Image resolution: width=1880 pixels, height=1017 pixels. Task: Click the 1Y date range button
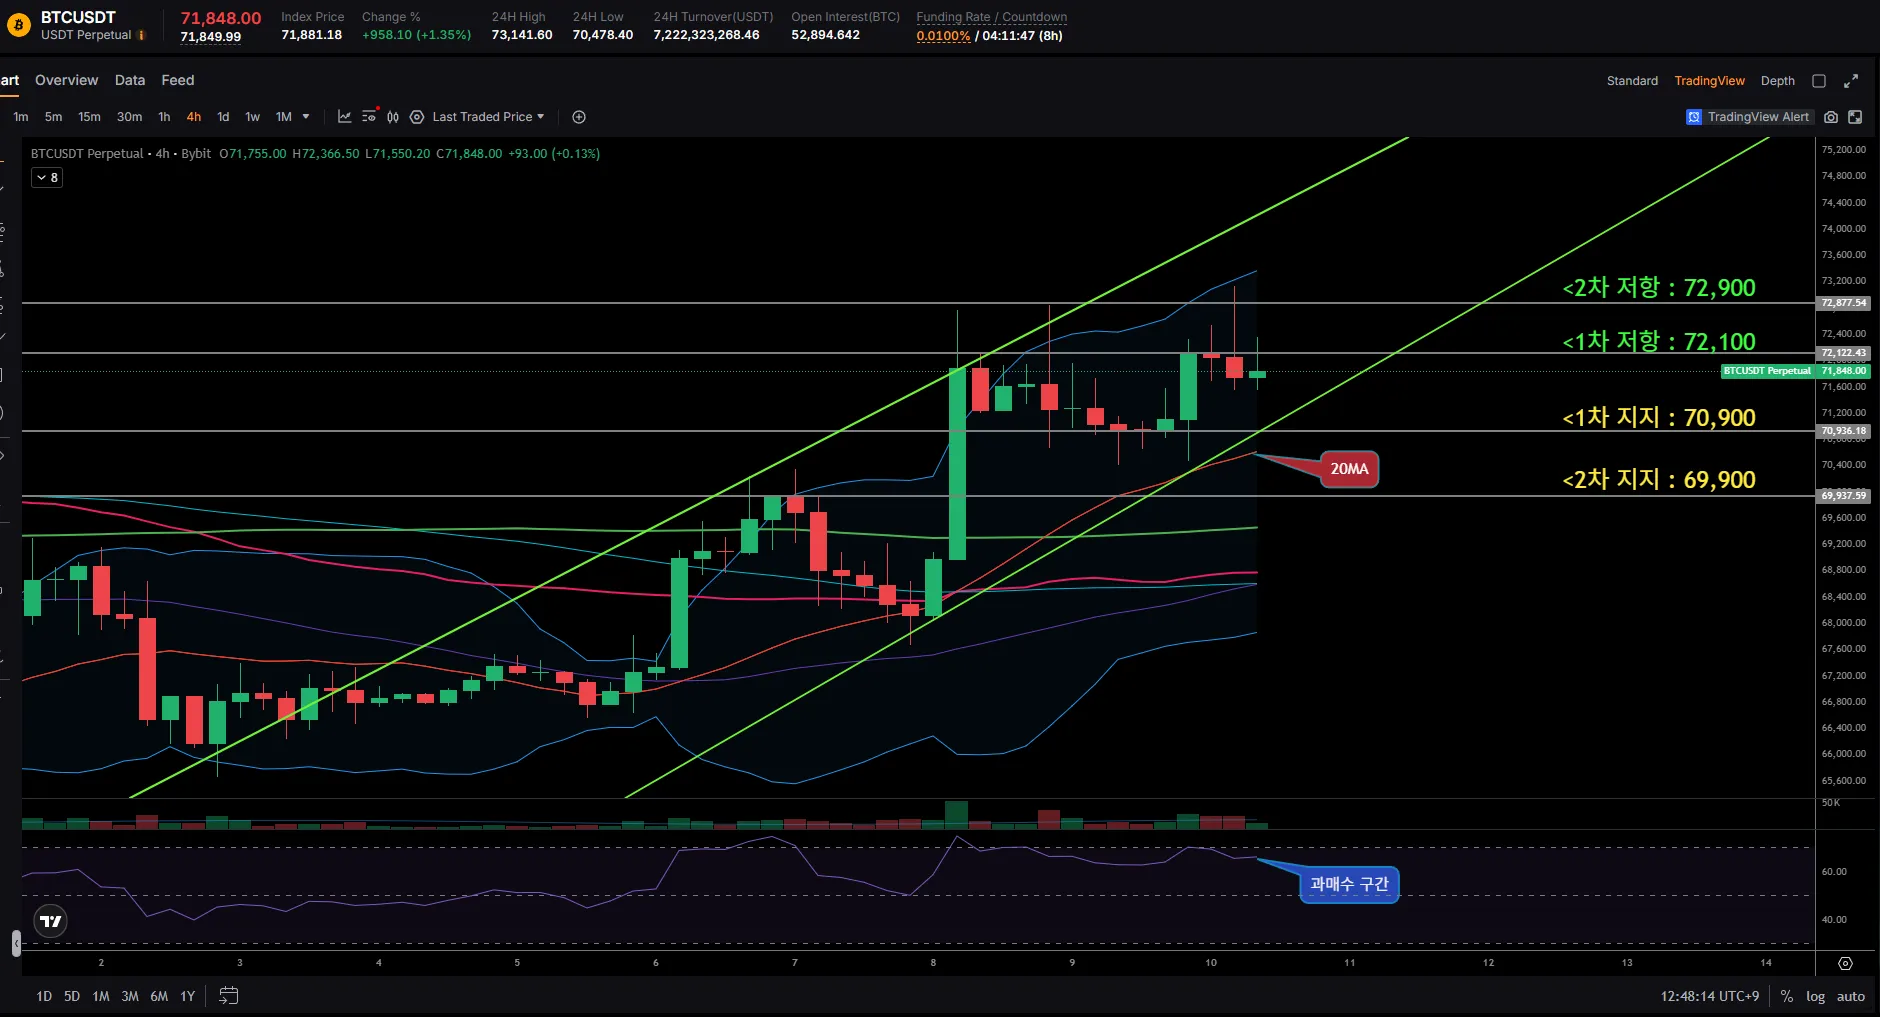click(187, 997)
